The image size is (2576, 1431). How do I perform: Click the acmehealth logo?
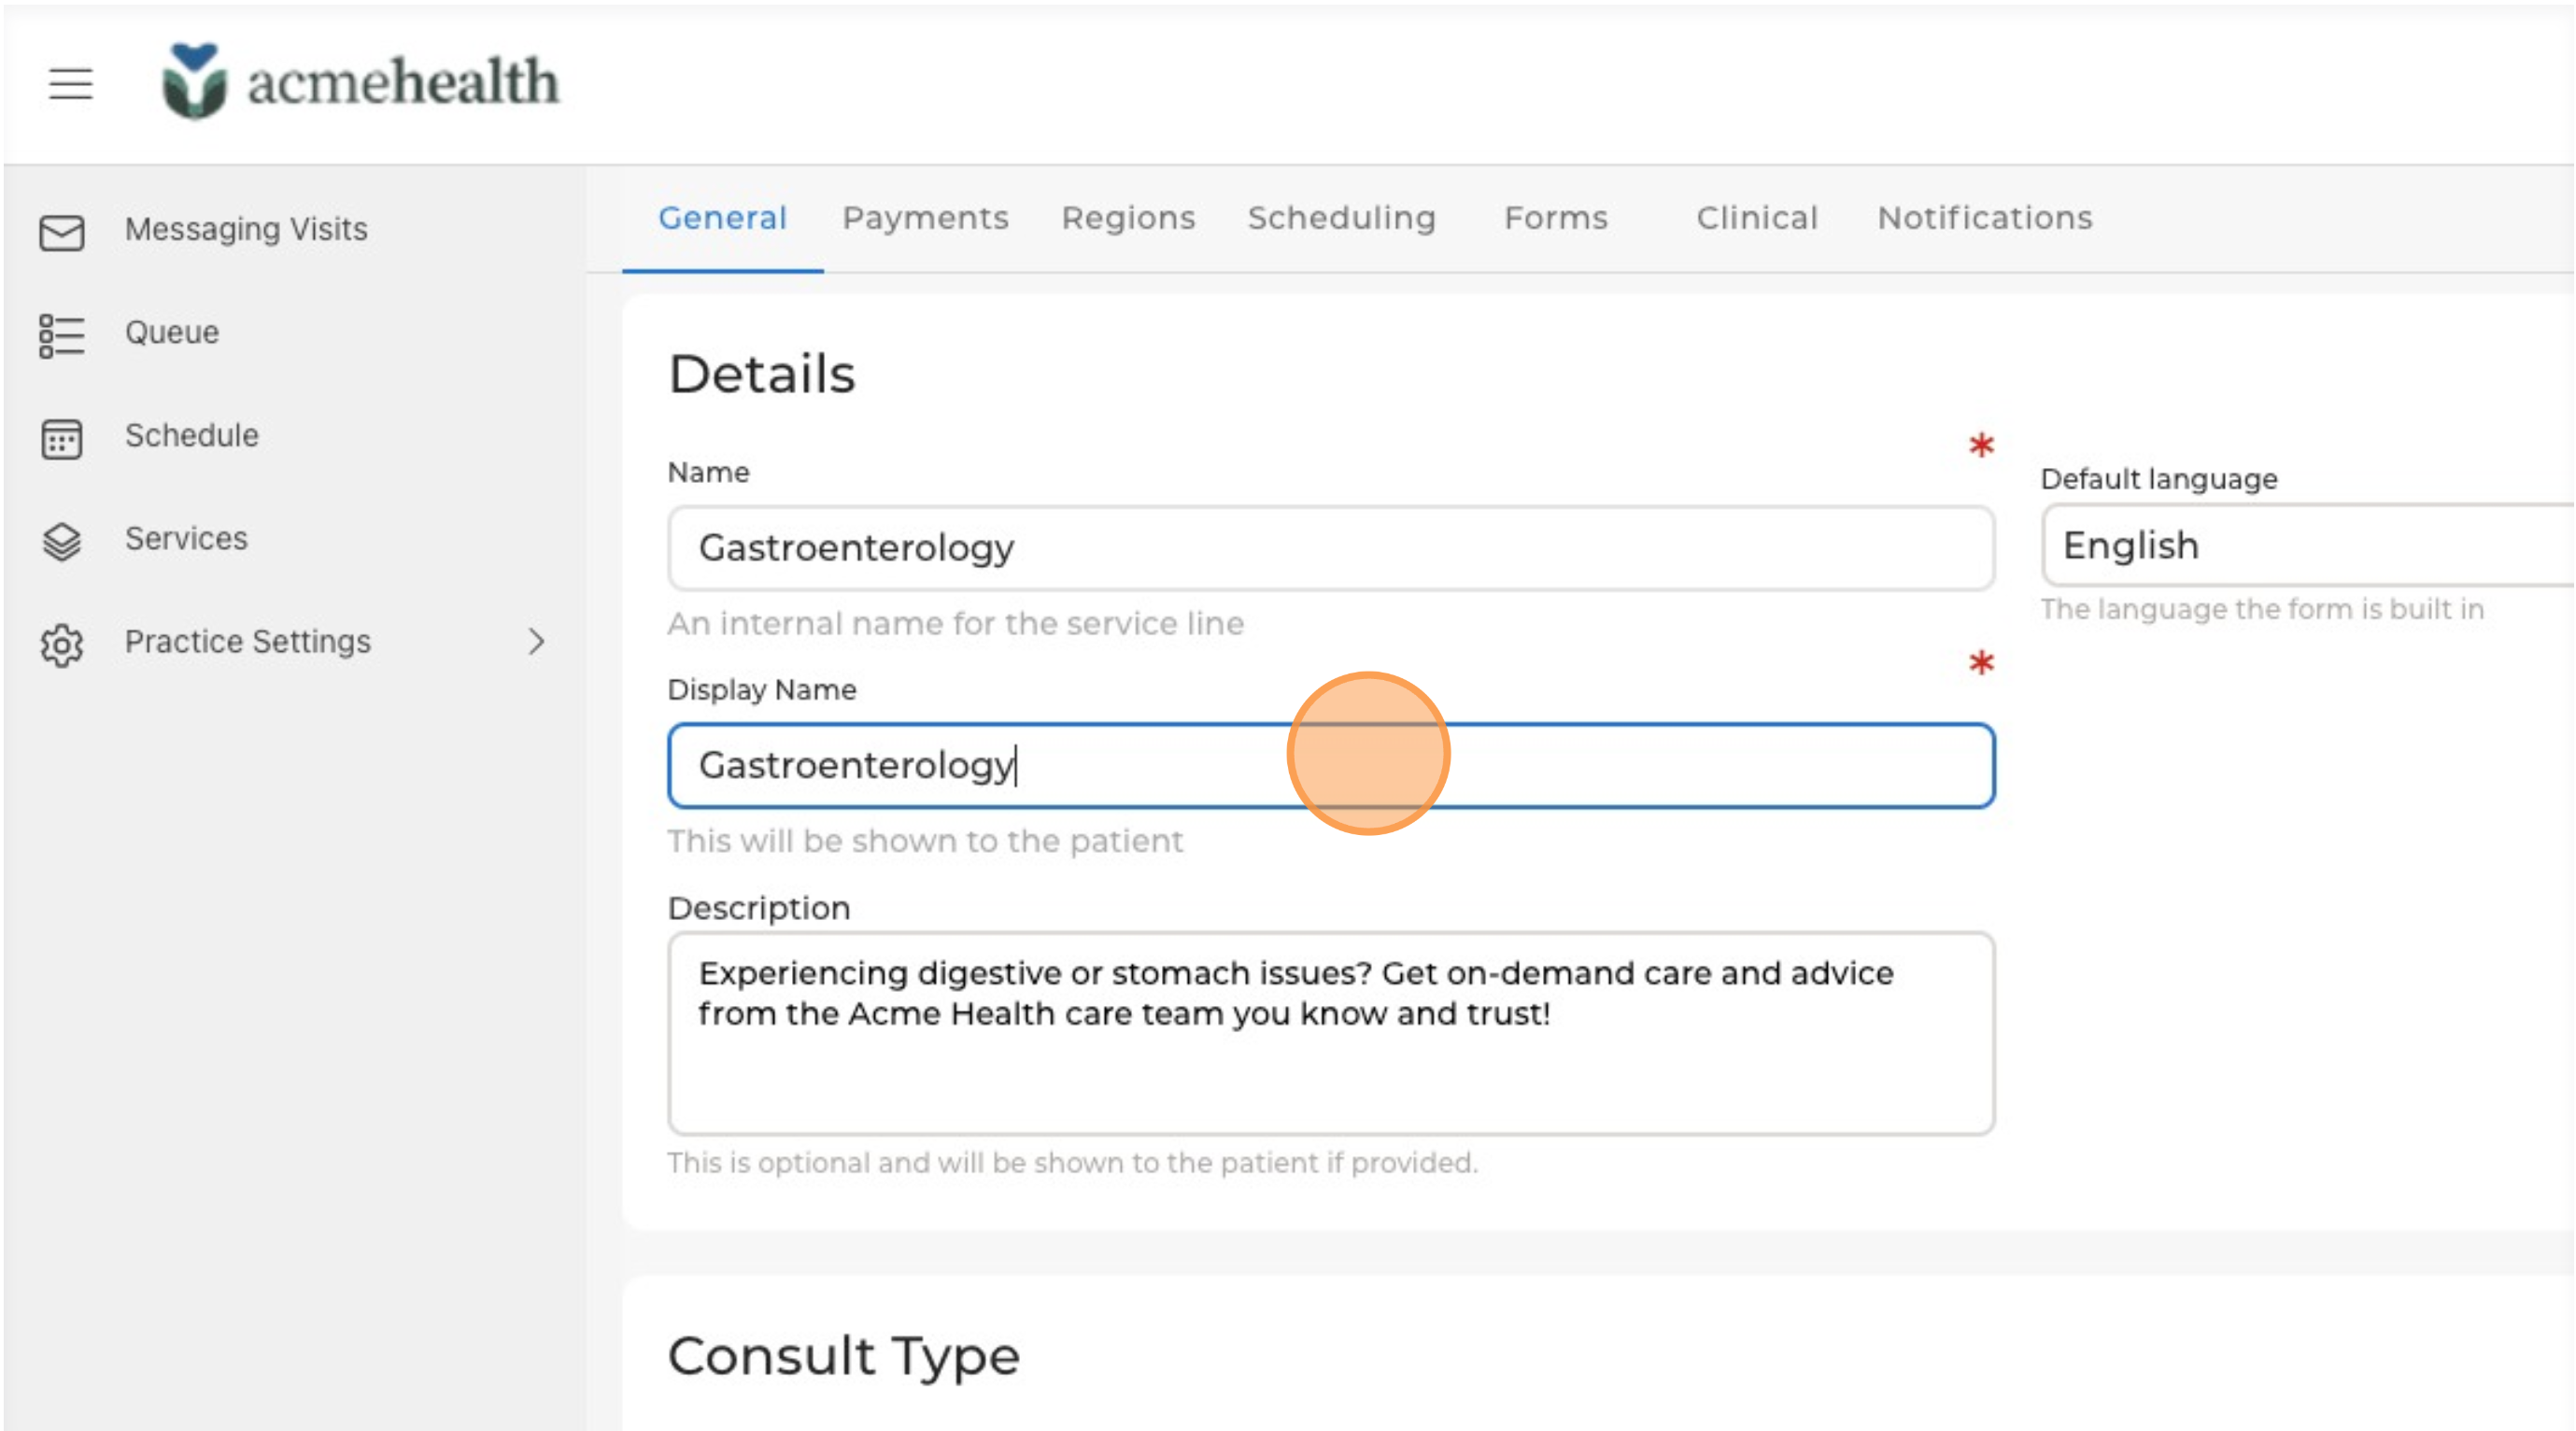click(360, 81)
